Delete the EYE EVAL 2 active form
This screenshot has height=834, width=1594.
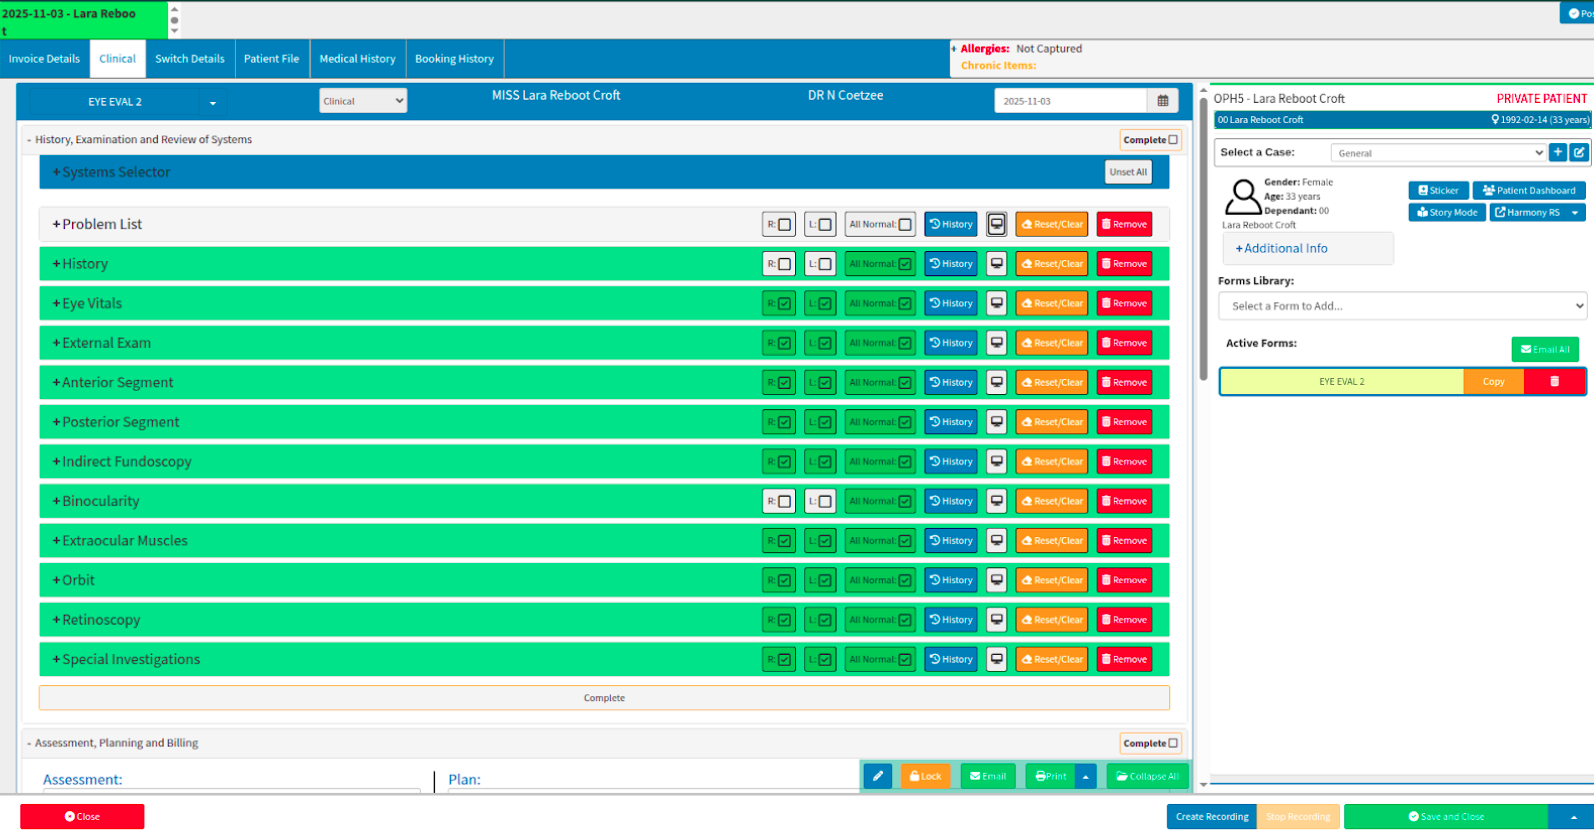[x=1554, y=381]
